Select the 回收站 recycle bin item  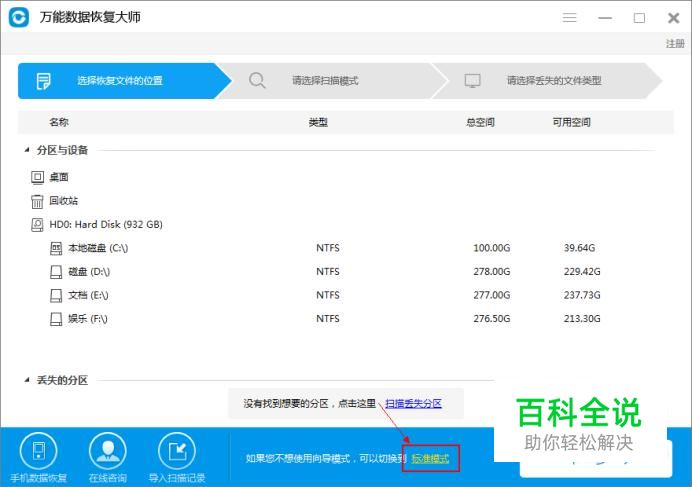pyautogui.click(x=64, y=201)
